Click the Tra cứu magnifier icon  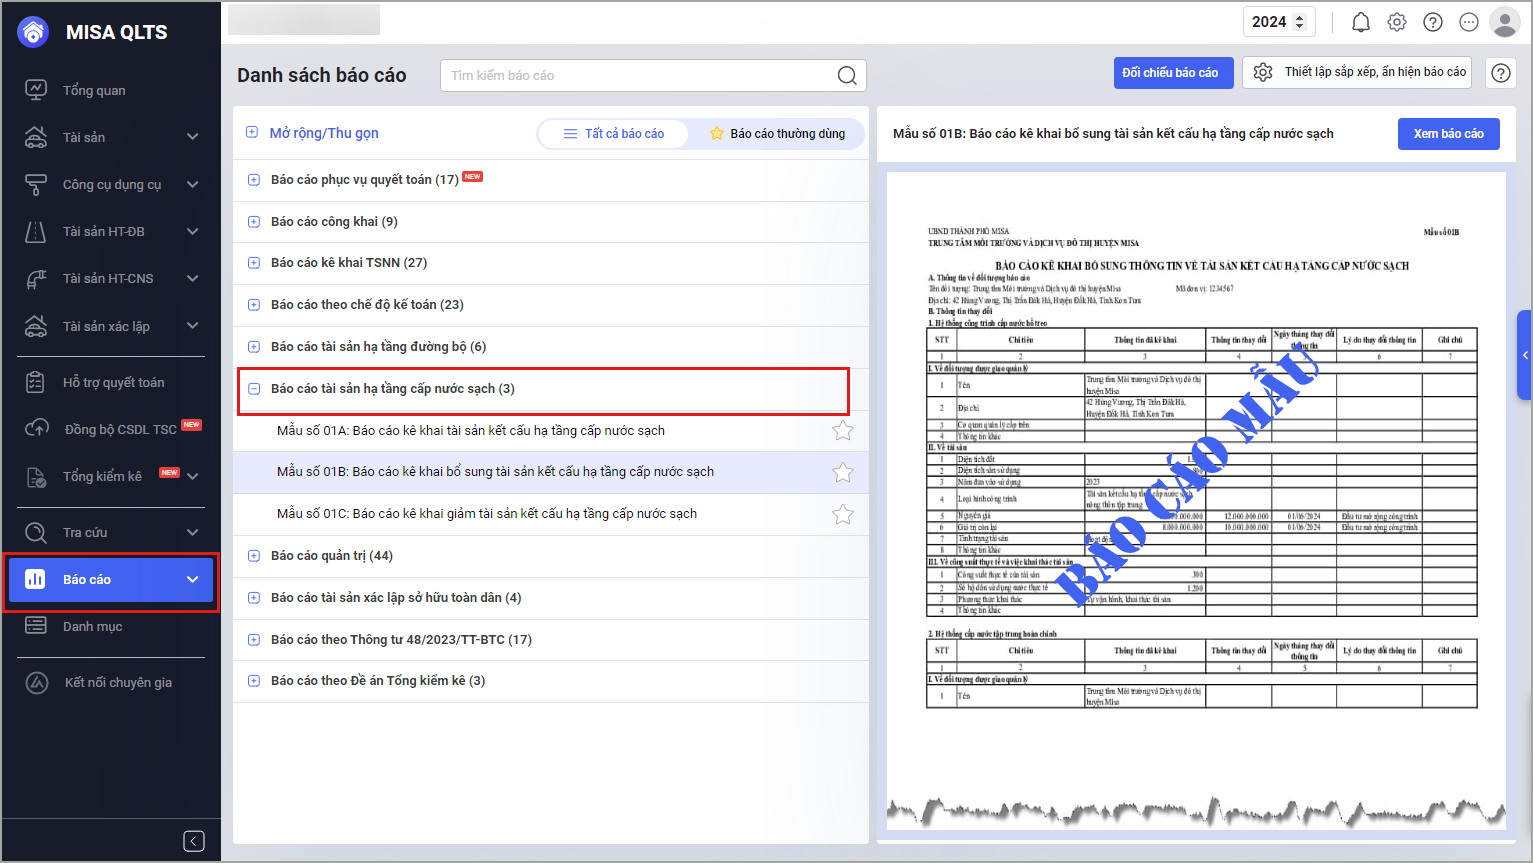(36, 532)
